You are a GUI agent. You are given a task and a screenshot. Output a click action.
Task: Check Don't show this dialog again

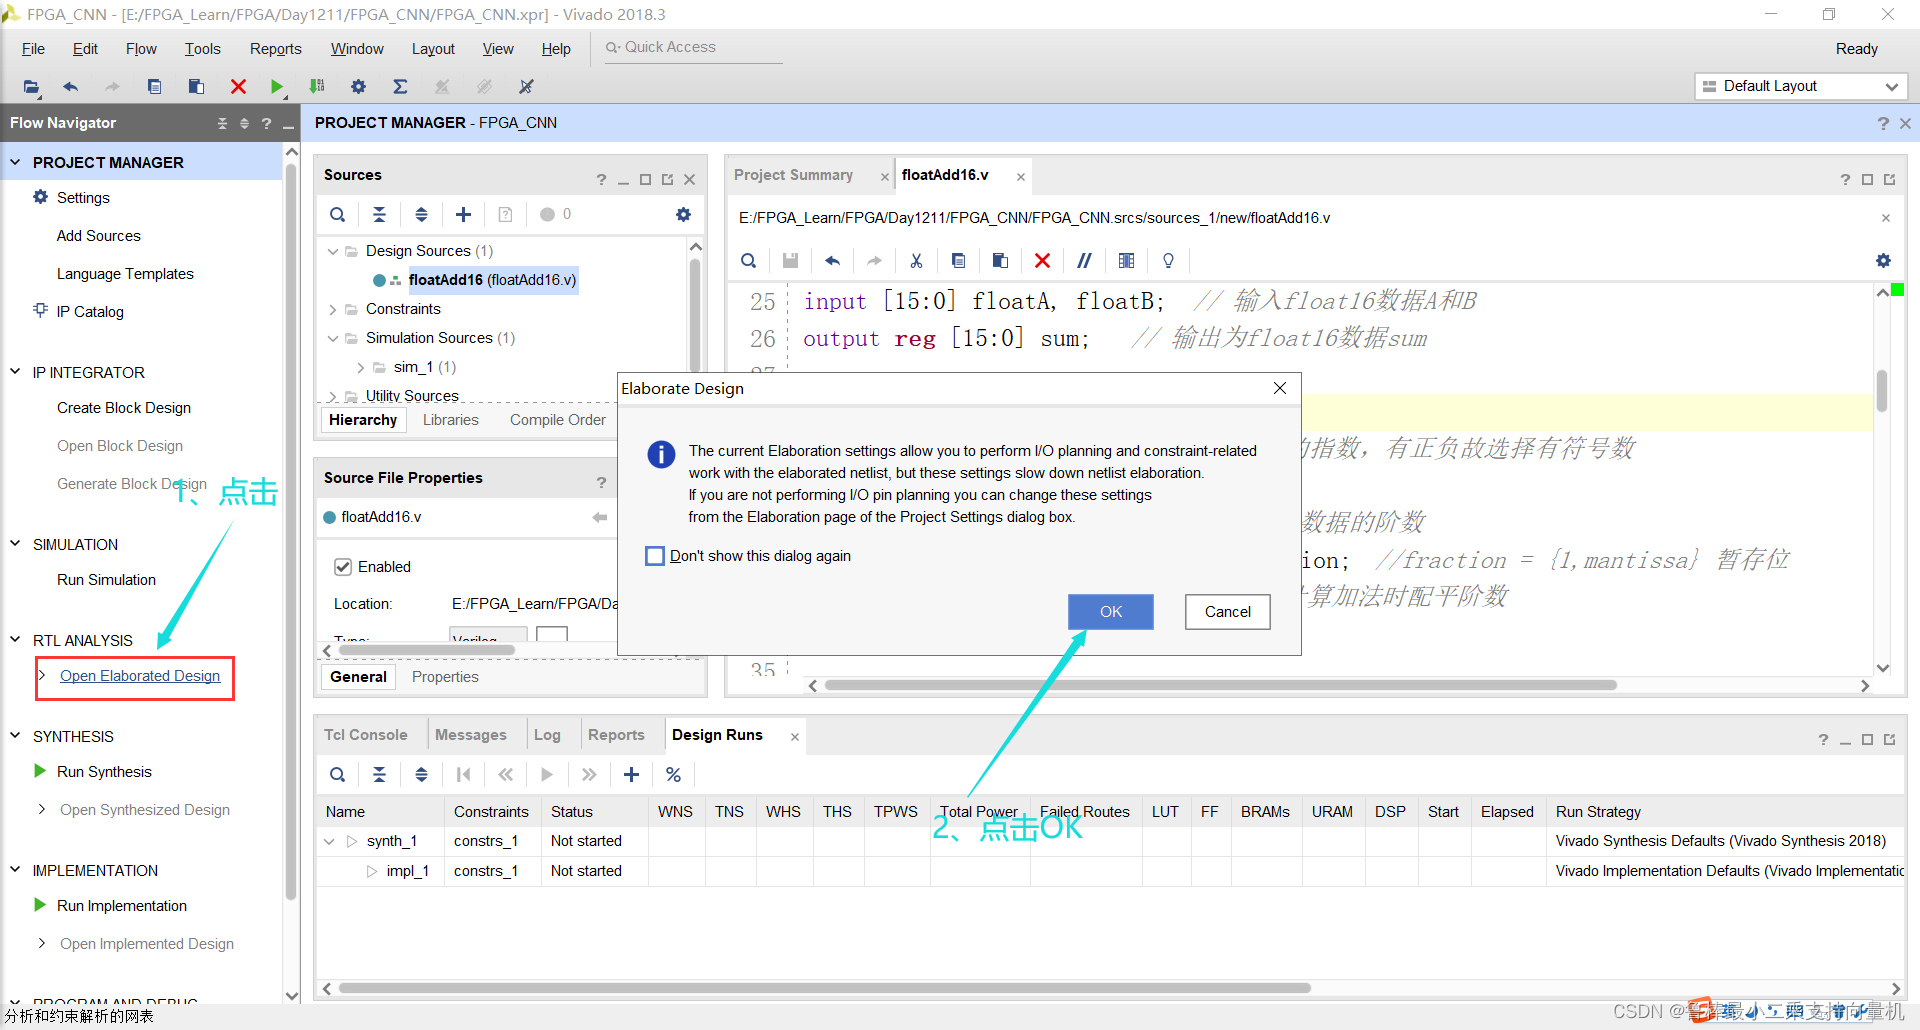(x=655, y=556)
